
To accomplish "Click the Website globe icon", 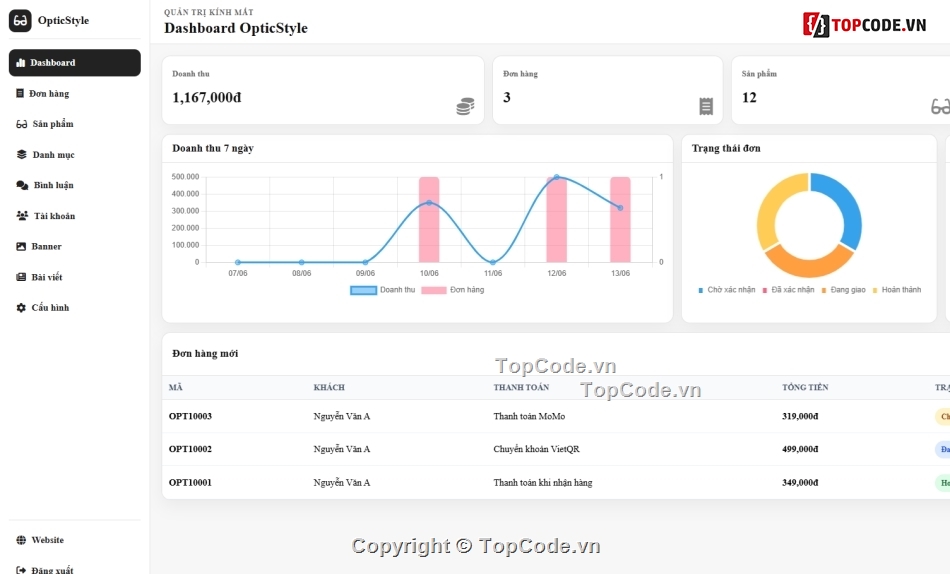I will pos(21,540).
